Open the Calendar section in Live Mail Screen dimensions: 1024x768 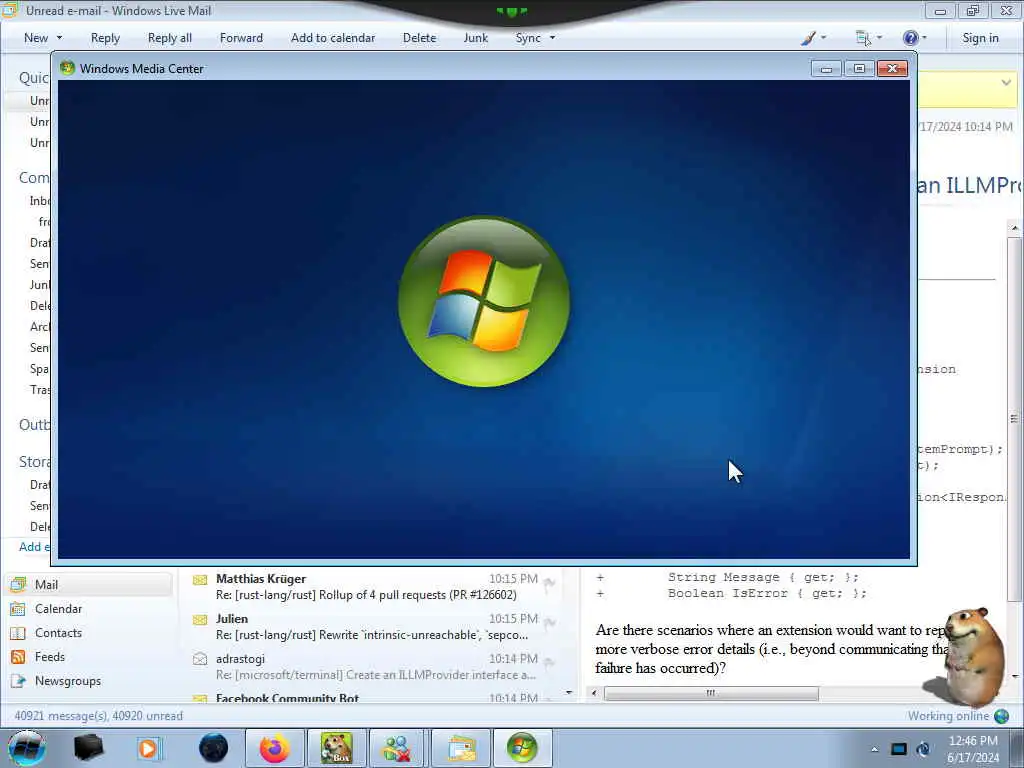[x=58, y=609]
